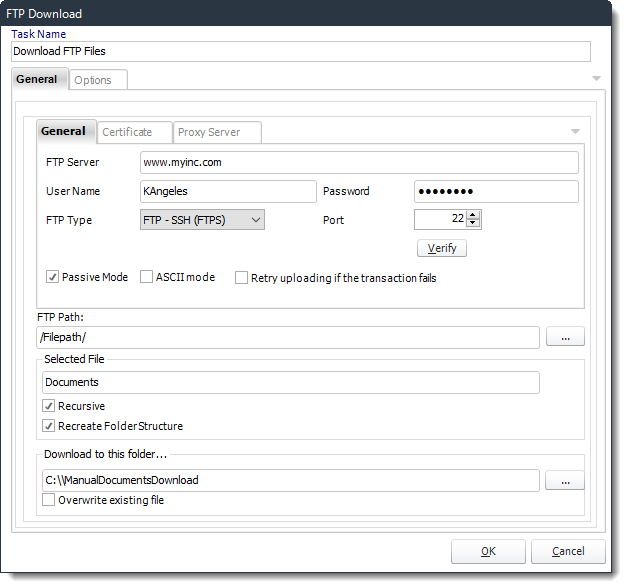Switch to the outer Options tab
The width and height of the screenshot is (627, 588).
tap(98, 80)
